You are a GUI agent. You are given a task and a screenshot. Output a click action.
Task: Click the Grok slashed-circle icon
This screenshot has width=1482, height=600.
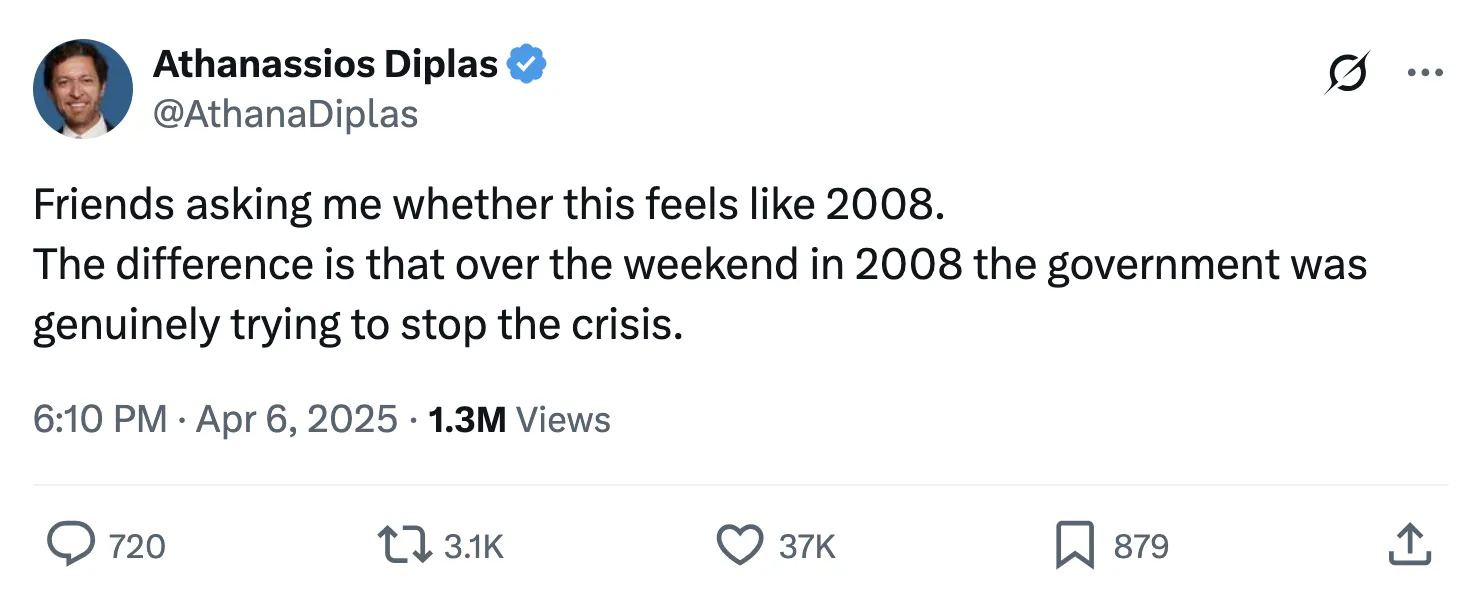(x=1347, y=74)
